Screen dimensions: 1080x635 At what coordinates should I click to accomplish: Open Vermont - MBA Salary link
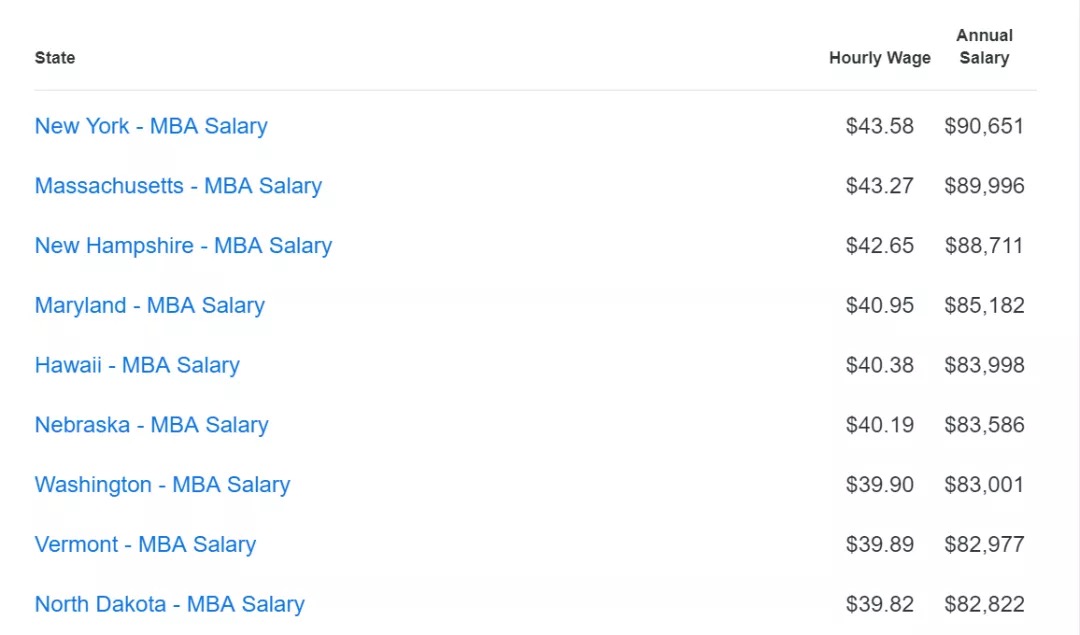145,545
